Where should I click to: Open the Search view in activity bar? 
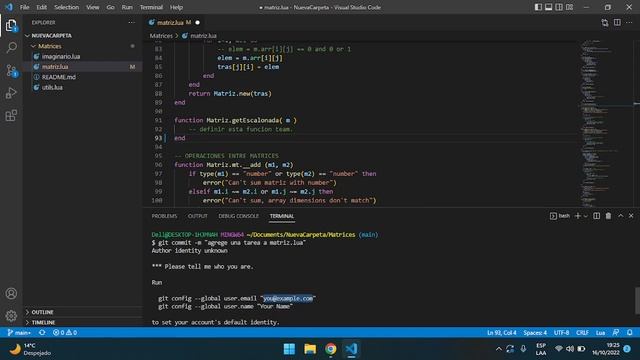pos(11,48)
